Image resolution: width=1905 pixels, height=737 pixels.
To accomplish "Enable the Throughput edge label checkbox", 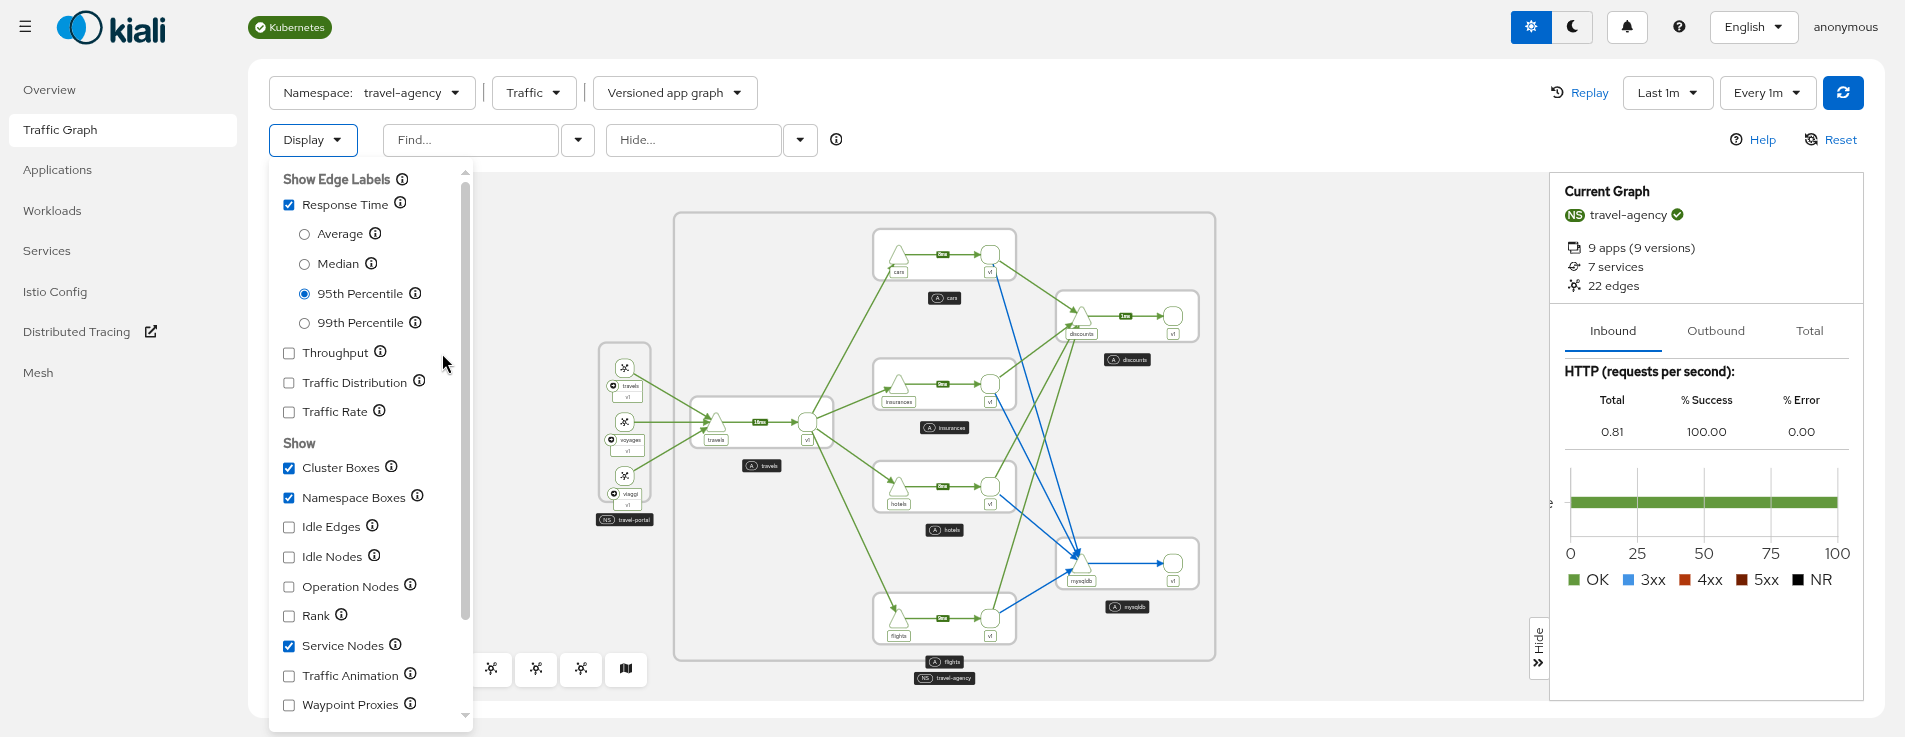I will pyautogui.click(x=289, y=354).
